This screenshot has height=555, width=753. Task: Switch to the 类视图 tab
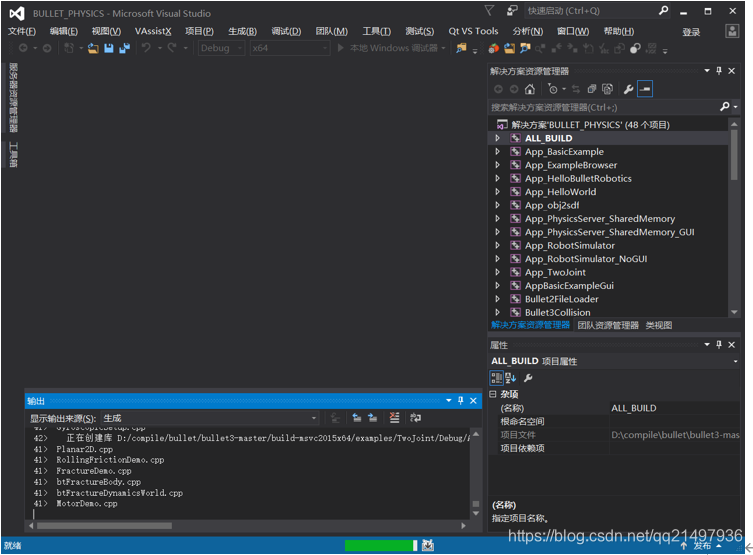pyautogui.click(x=658, y=325)
